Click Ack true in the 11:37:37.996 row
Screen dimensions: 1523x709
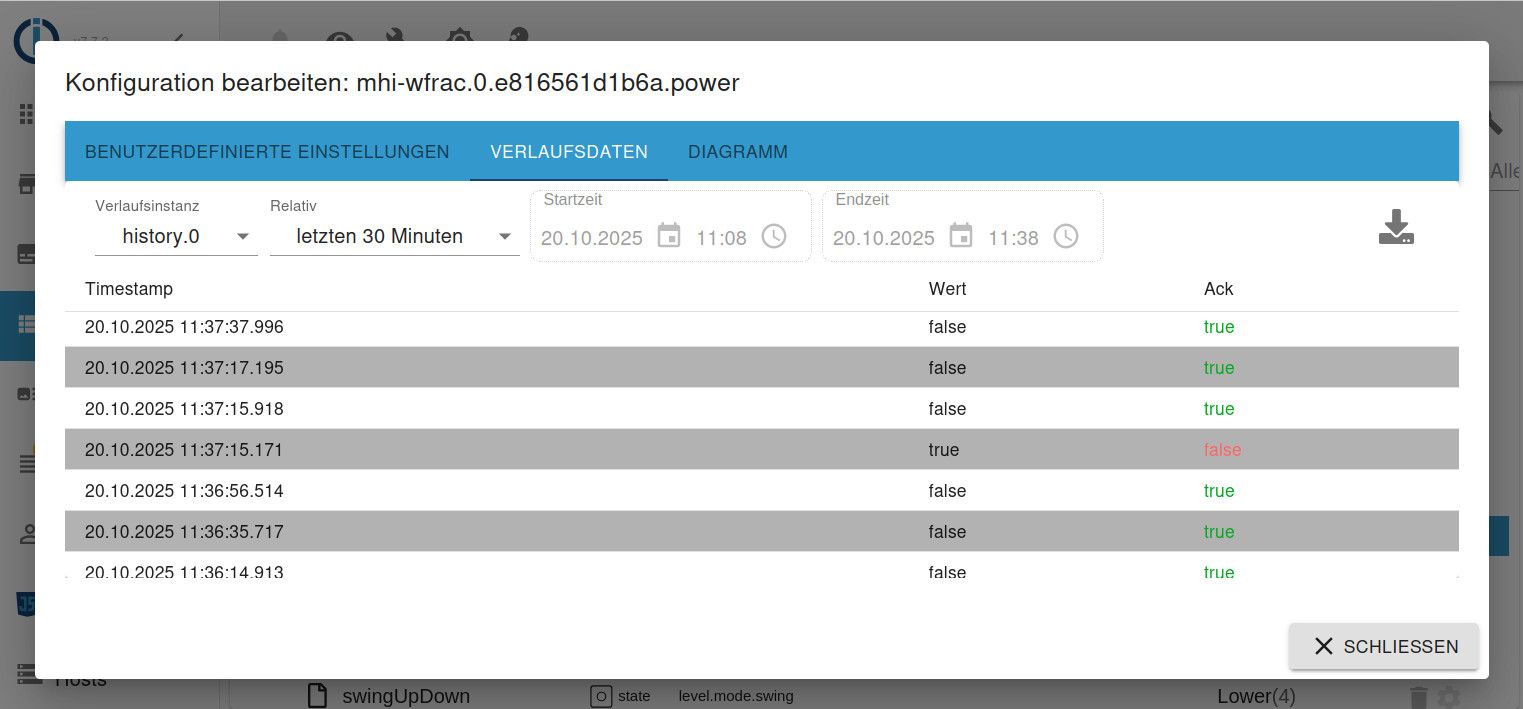[1219, 327]
